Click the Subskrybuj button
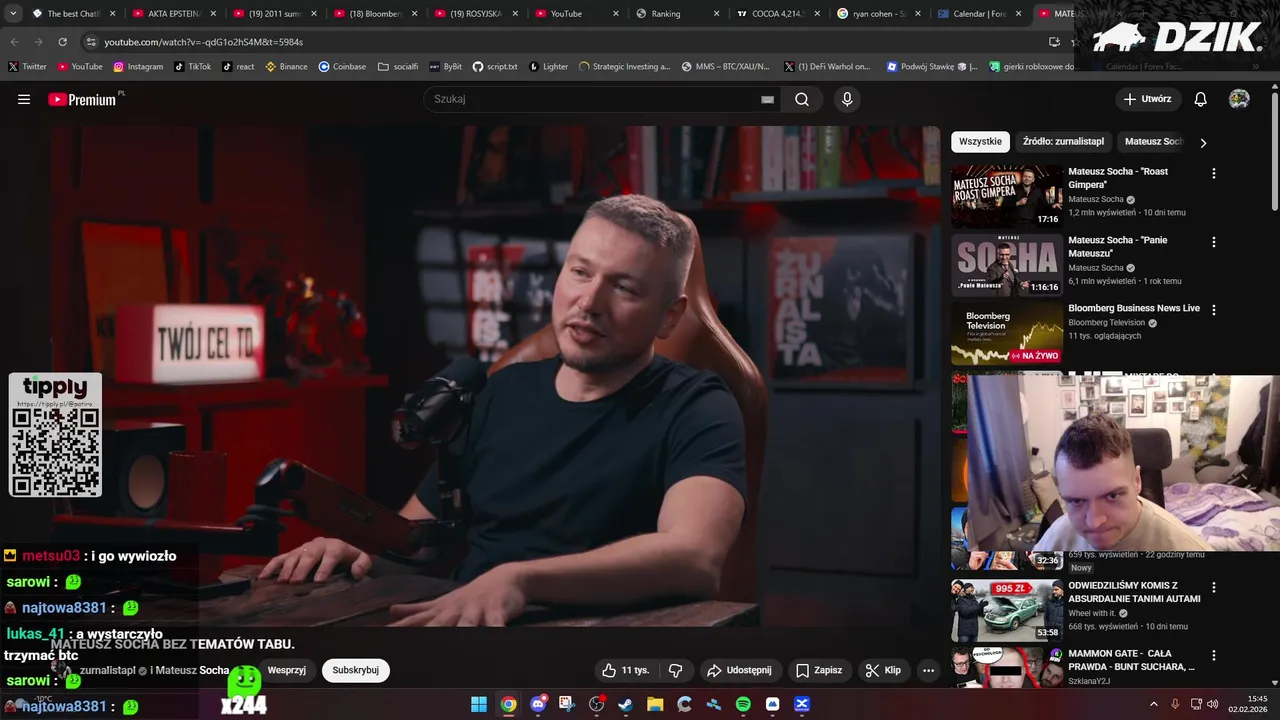This screenshot has height=720, width=1280. pos(355,670)
